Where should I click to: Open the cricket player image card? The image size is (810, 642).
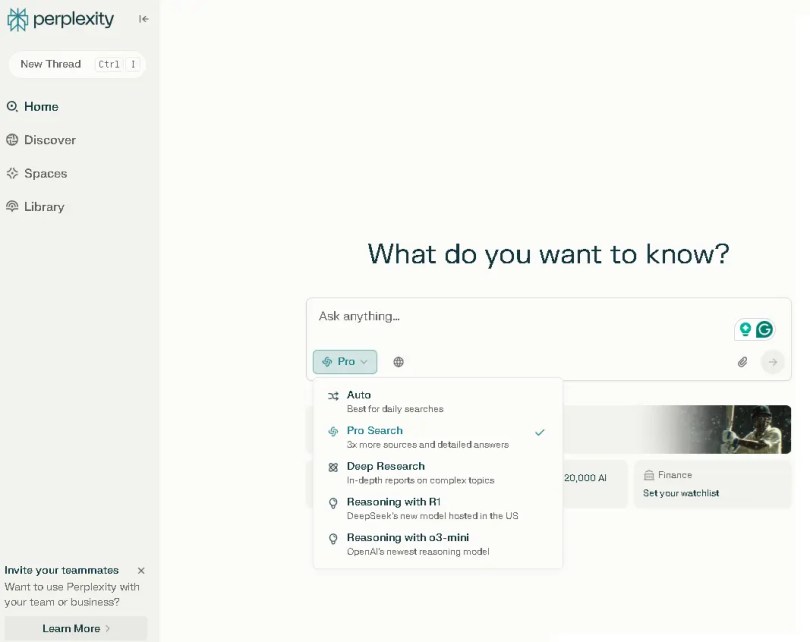pyautogui.click(x=677, y=430)
